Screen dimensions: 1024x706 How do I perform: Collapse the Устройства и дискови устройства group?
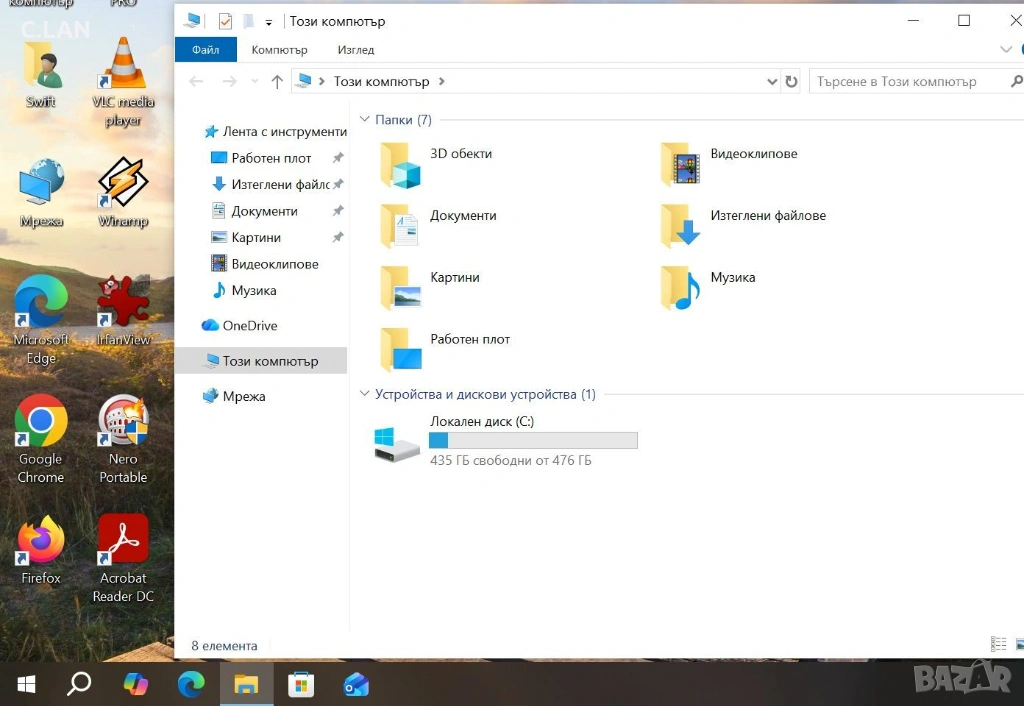tap(364, 395)
